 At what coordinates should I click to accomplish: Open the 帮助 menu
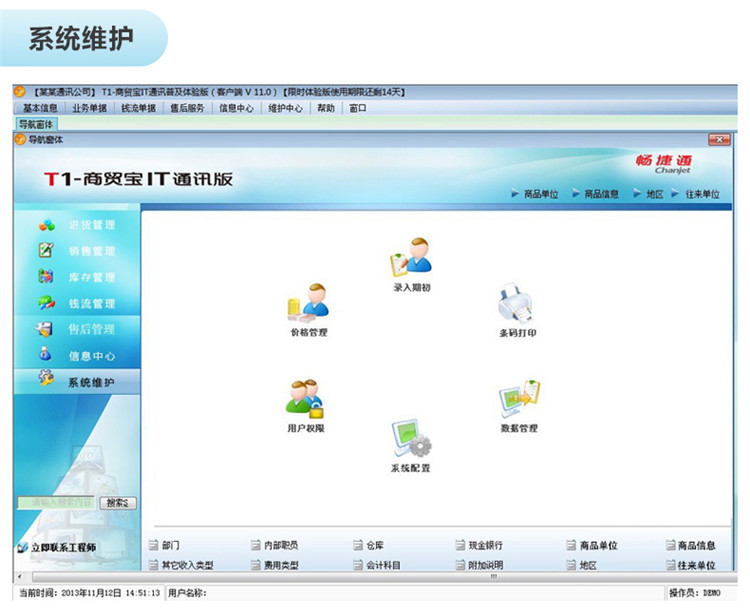326,109
